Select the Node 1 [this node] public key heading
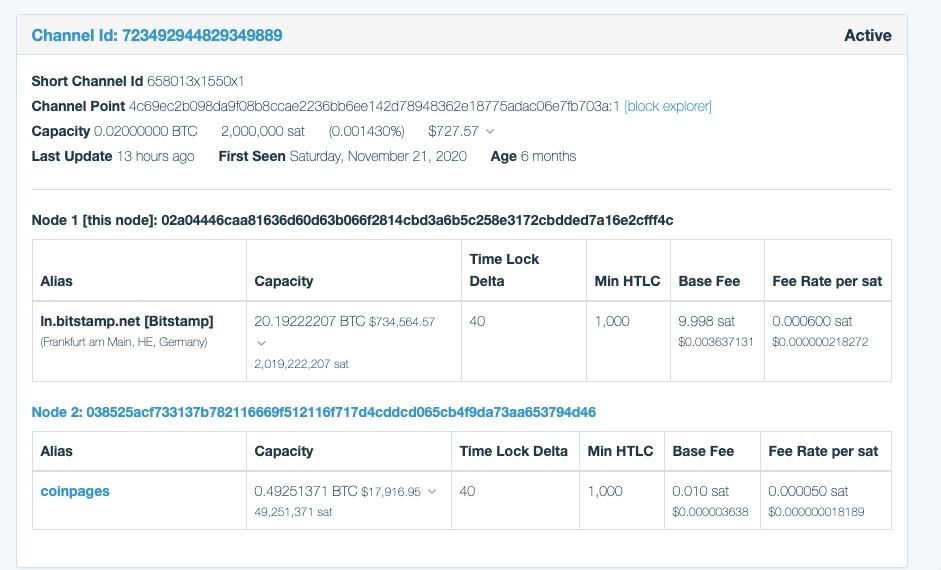 [x=352, y=220]
